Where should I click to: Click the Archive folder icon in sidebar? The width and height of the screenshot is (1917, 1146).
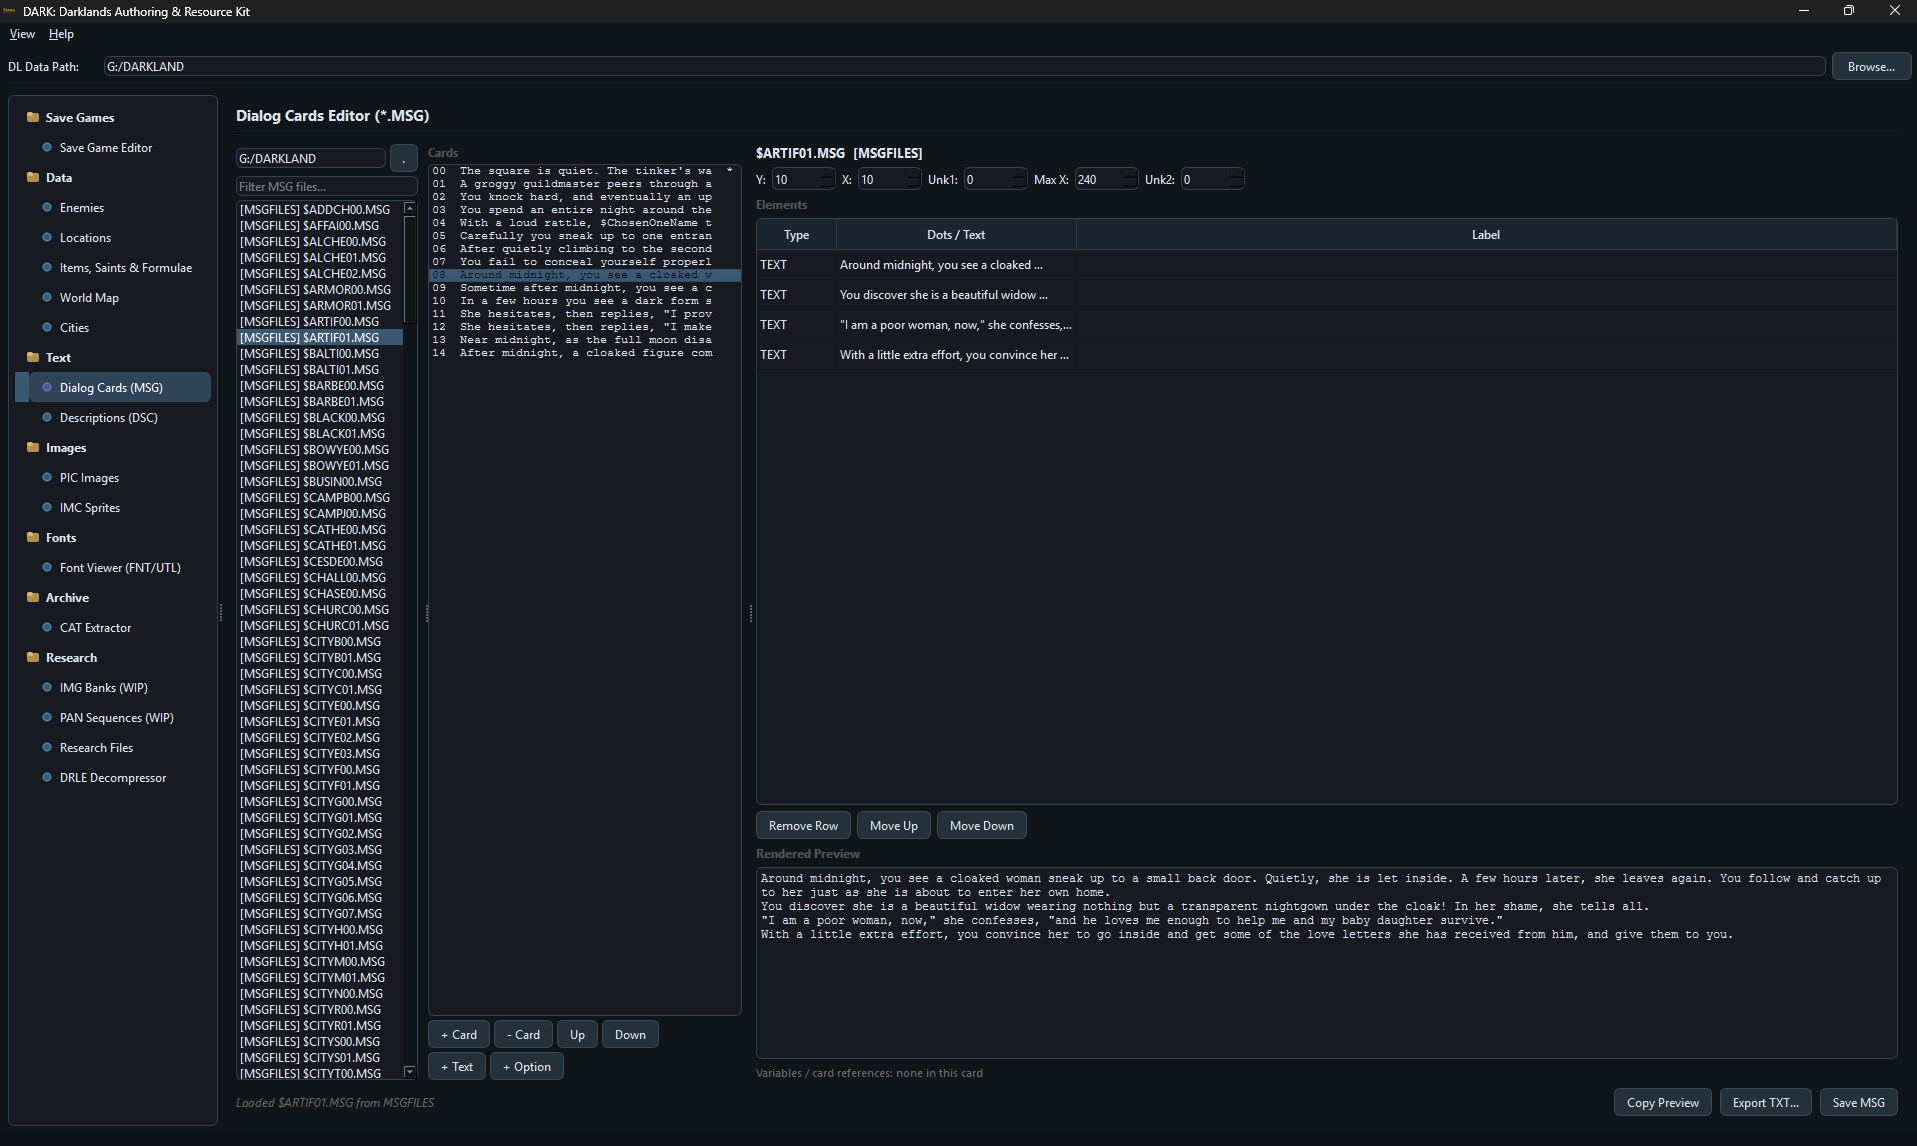pos(33,597)
